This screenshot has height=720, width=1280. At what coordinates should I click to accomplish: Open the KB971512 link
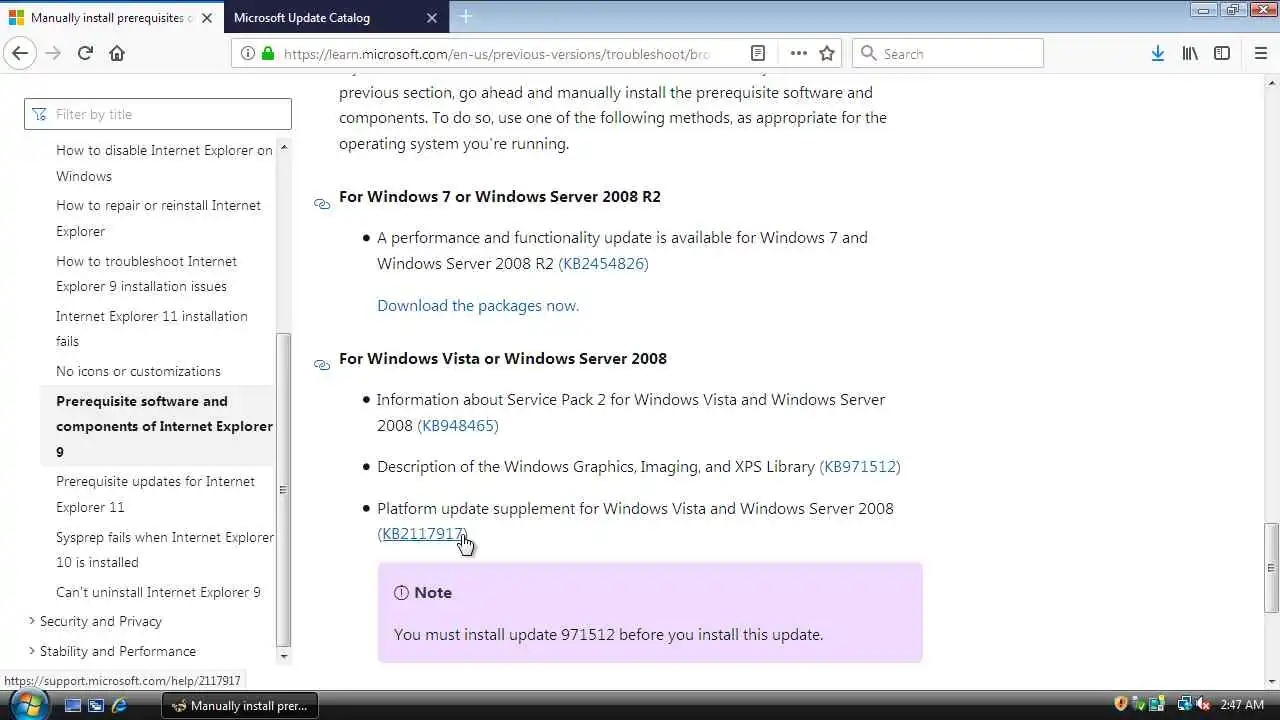point(860,466)
